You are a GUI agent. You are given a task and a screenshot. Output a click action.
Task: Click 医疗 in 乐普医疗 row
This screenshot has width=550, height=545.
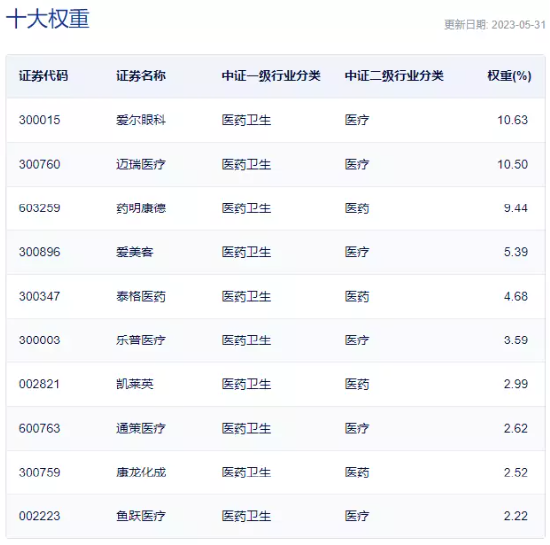[x=357, y=340]
